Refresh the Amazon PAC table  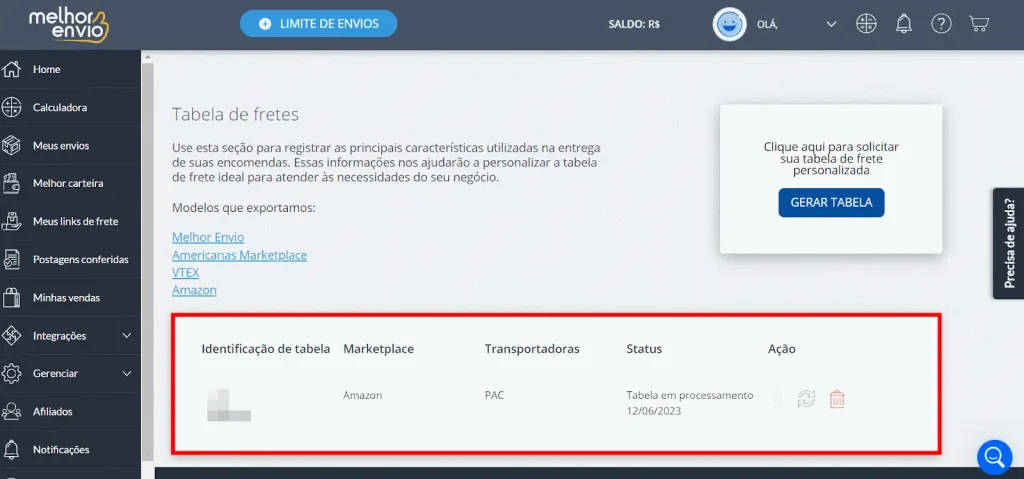pos(807,399)
